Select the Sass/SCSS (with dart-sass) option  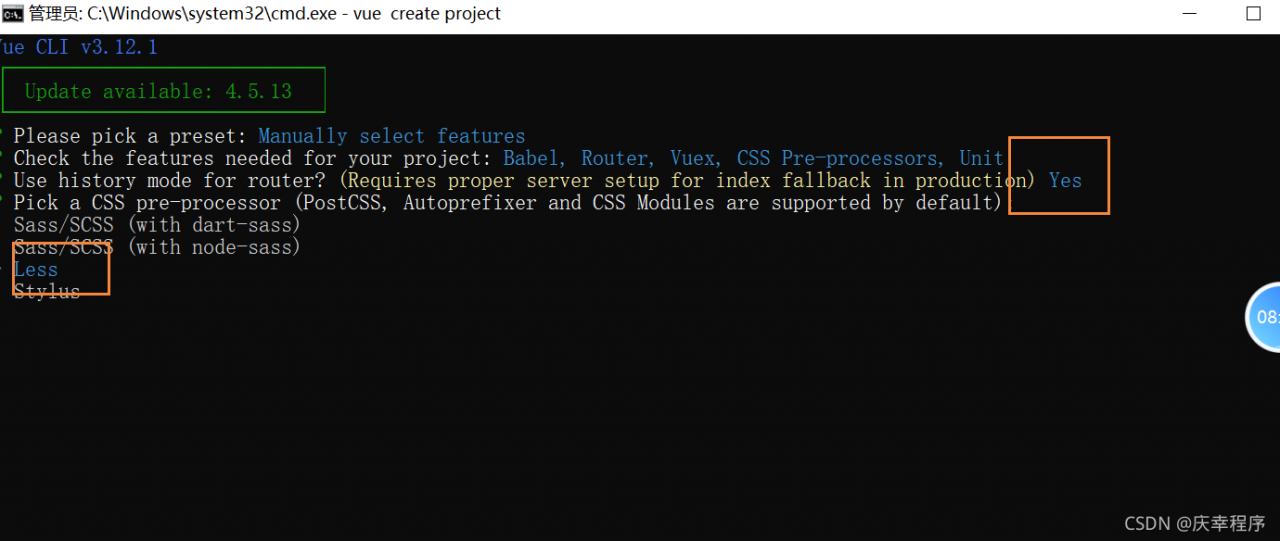[x=157, y=225]
